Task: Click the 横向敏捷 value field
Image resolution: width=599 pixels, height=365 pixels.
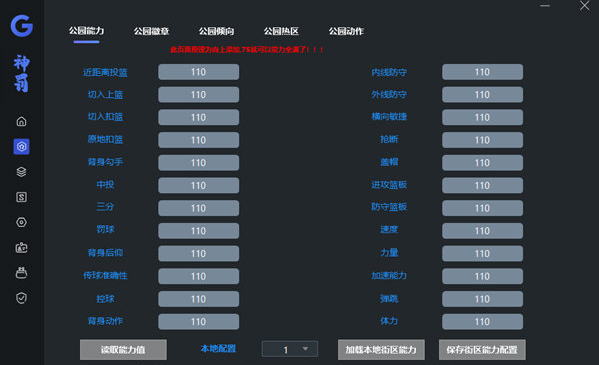Action: coord(482,117)
